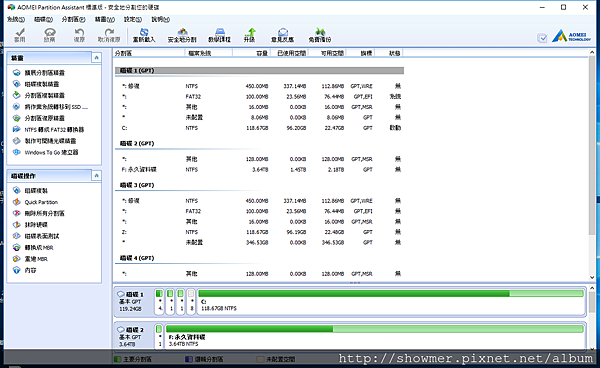Screen dimensions: 600x368
Task: Open the Windows To Go creator
Action: point(46,152)
